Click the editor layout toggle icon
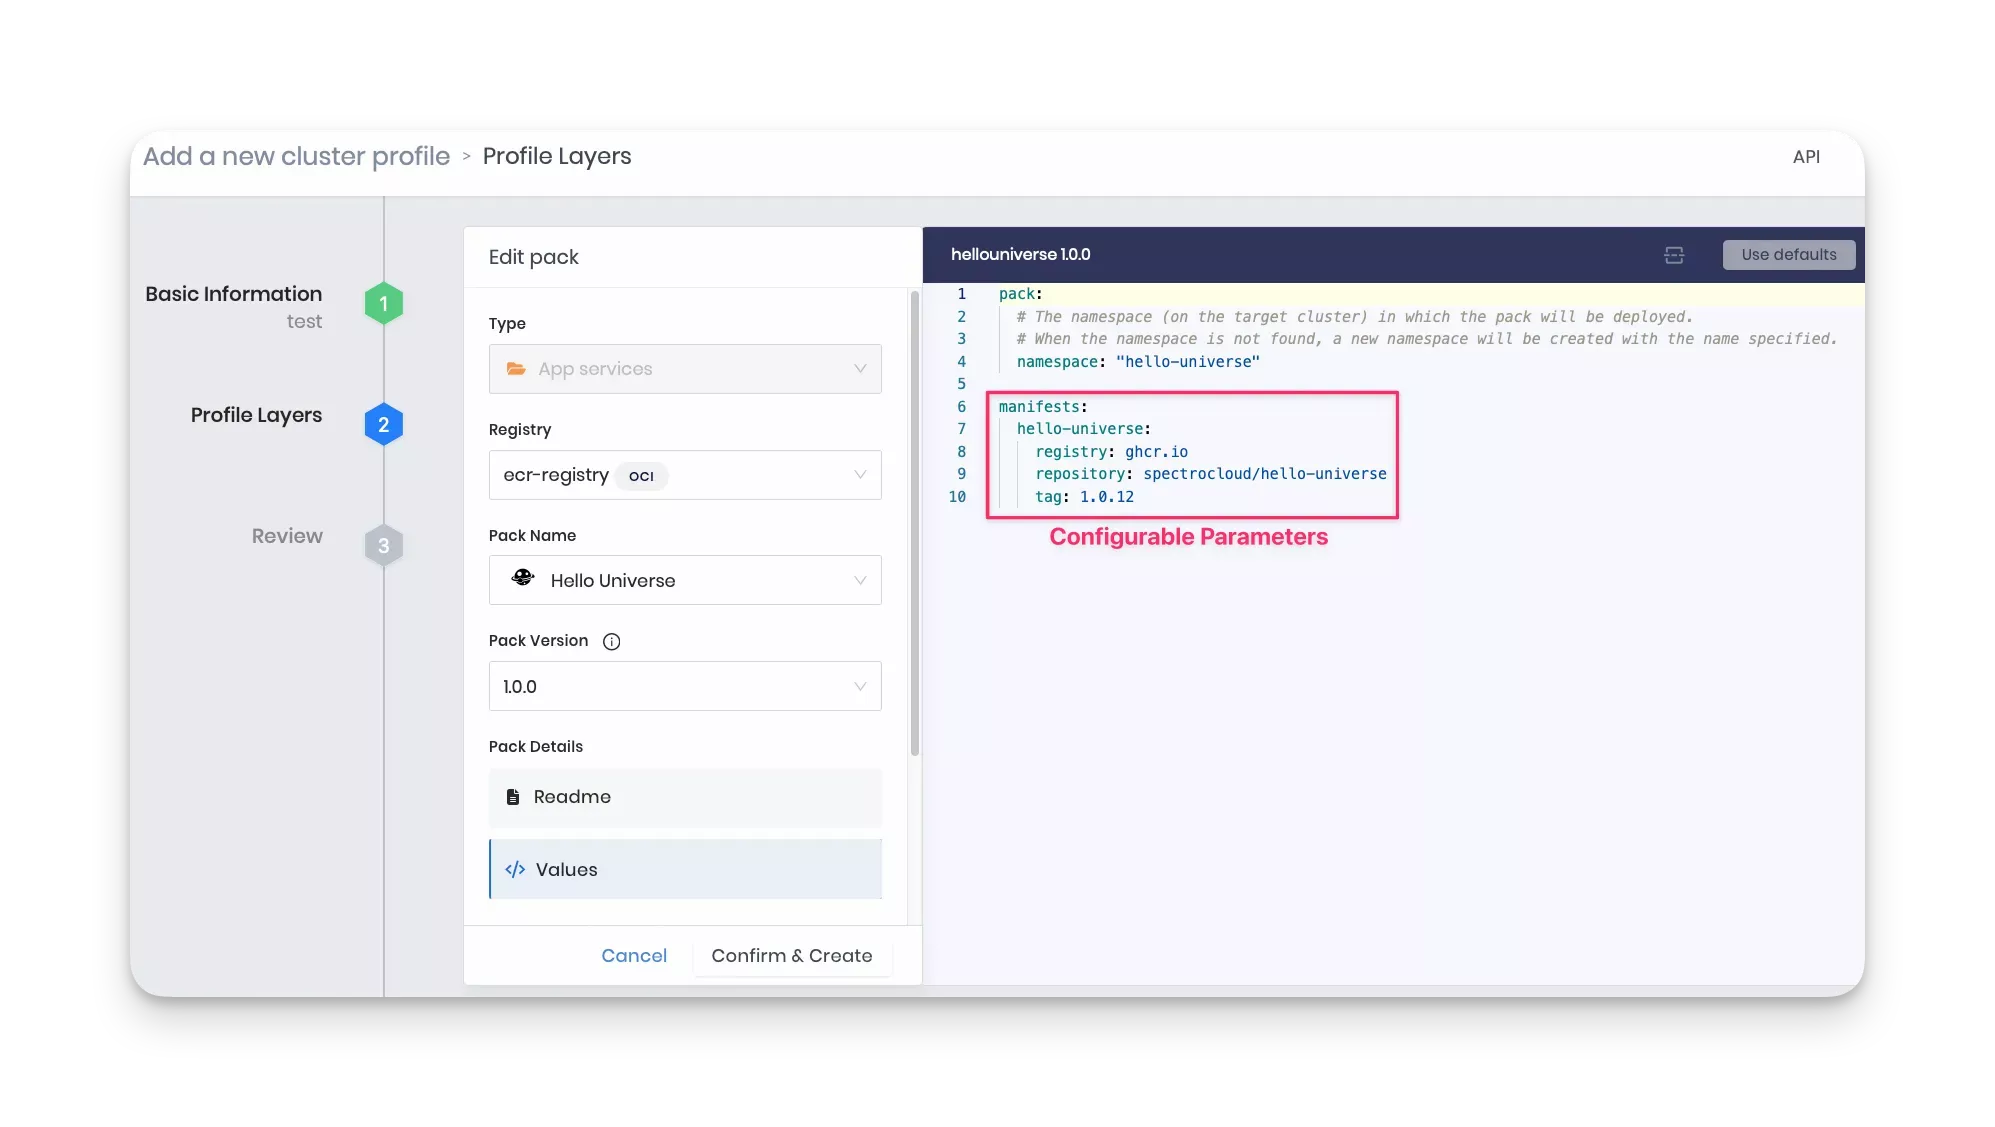The height and width of the screenshot is (1127, 1995). (x=1674, y=255)
